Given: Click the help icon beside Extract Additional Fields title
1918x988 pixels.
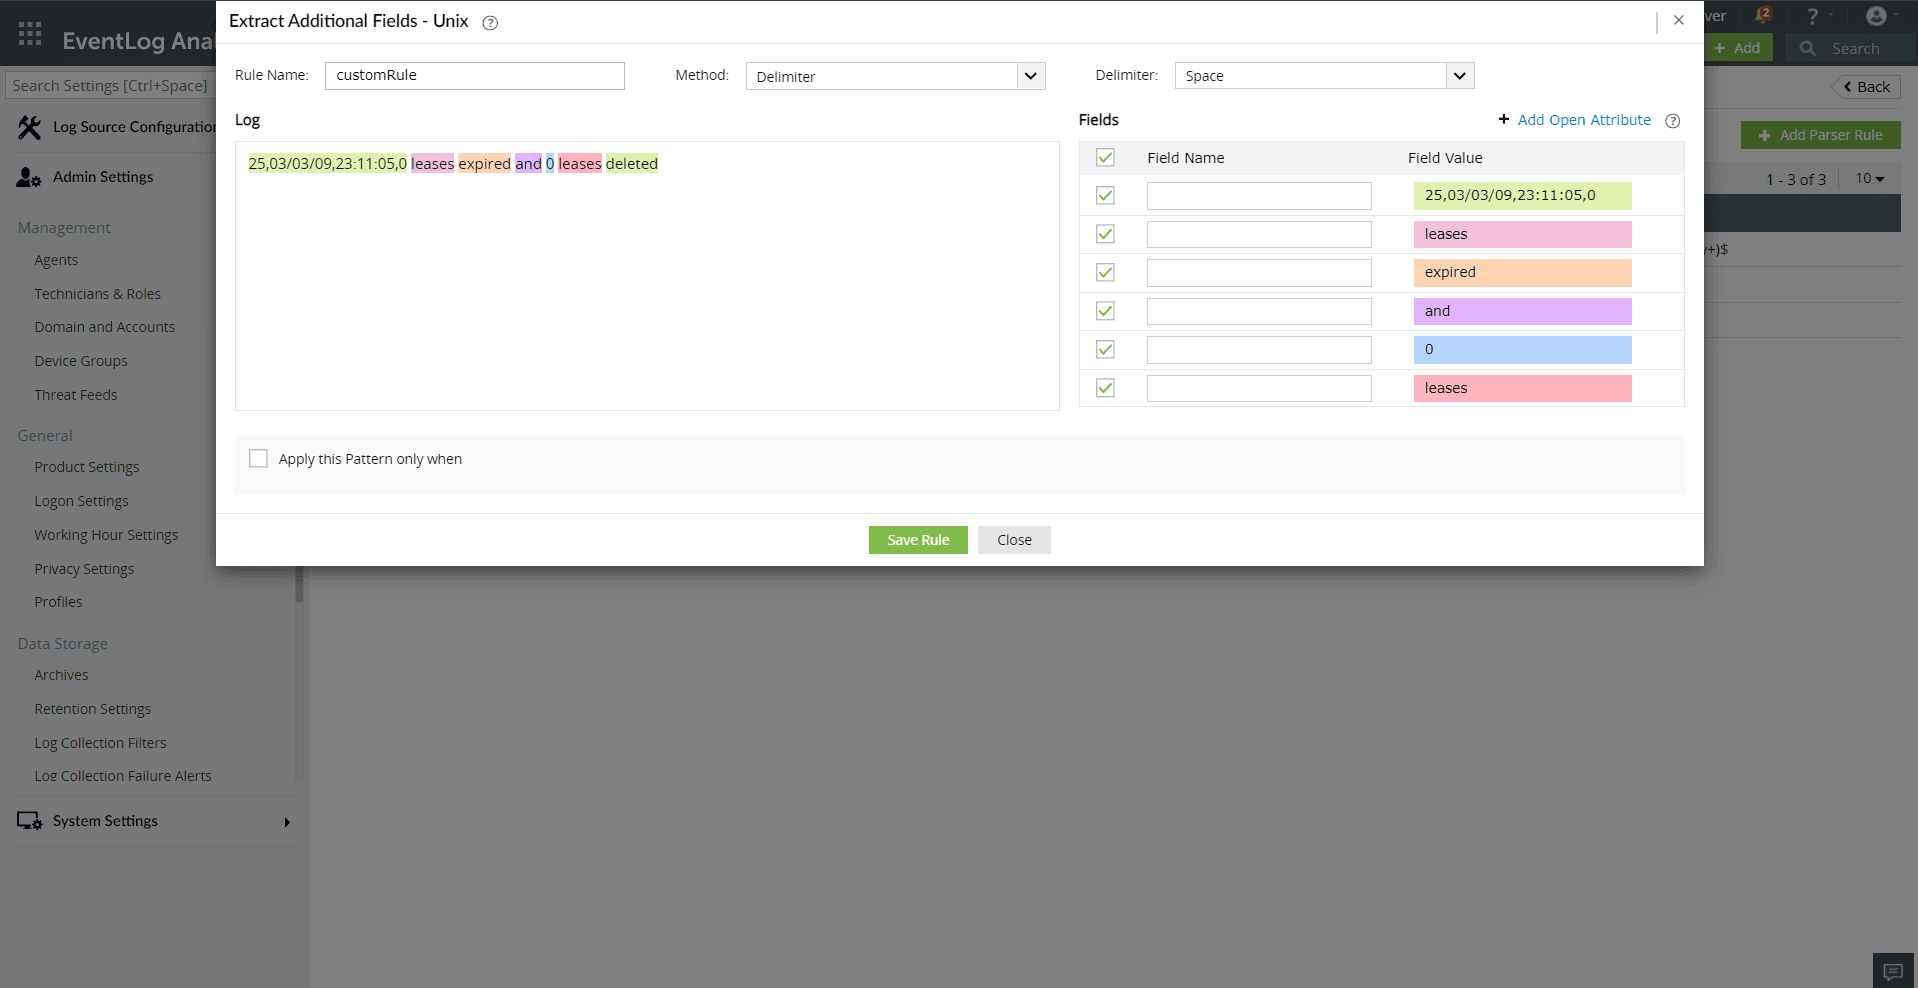Looking at the screenshot, I should tap(490, 23).
